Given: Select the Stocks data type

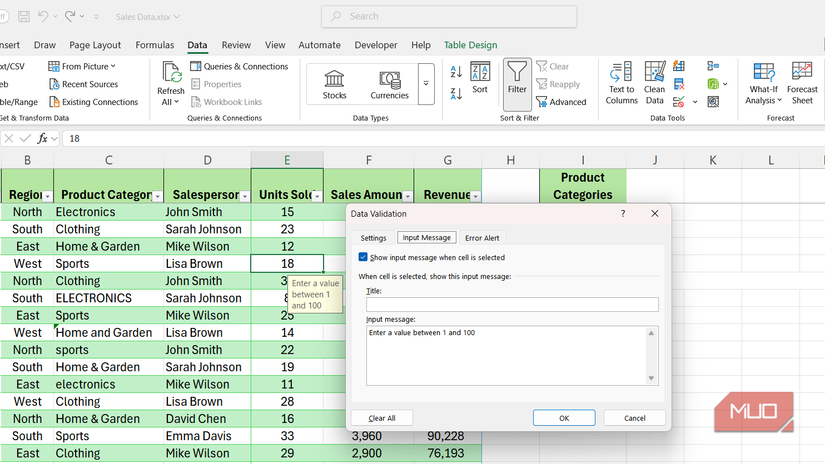Looking at the screenshot, I should [335, 84].
